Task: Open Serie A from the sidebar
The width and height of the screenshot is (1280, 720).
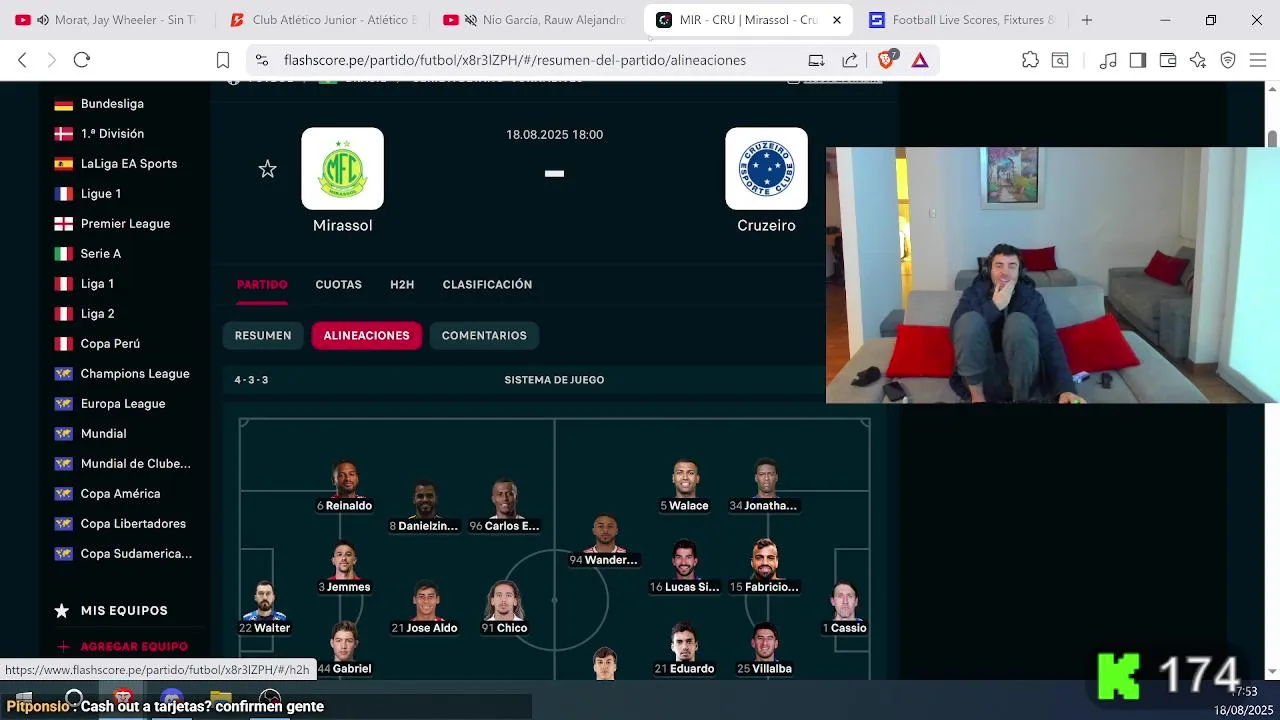Action: 101,254
